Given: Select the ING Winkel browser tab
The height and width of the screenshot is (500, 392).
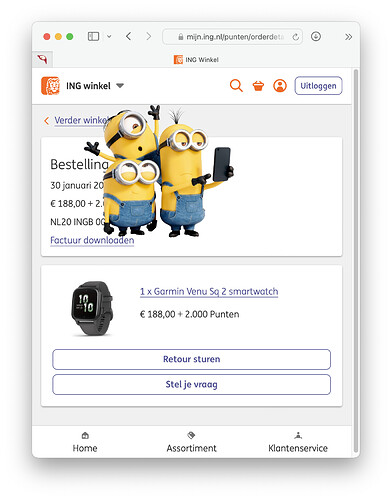Looking at the screenshot, I should (196, 60).
